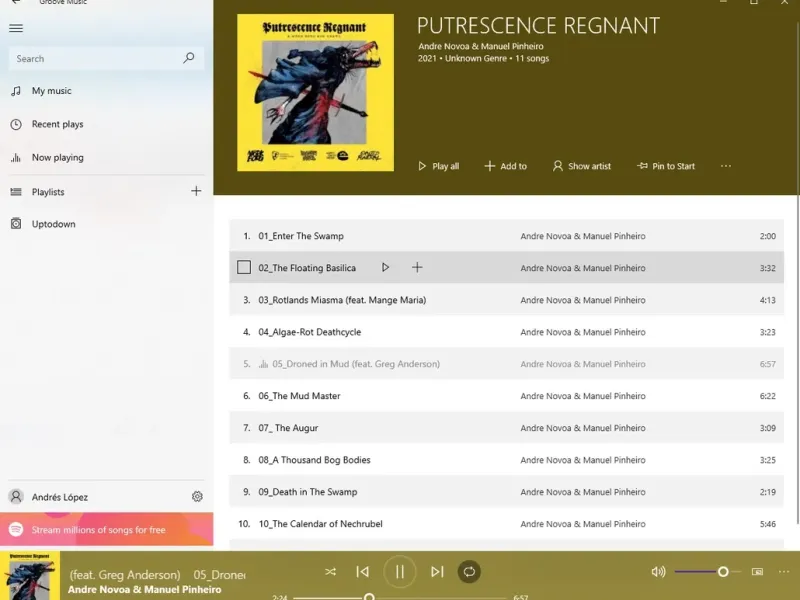
Task: Click Stream millions of songs banner
Action: (x=106, y=530)
